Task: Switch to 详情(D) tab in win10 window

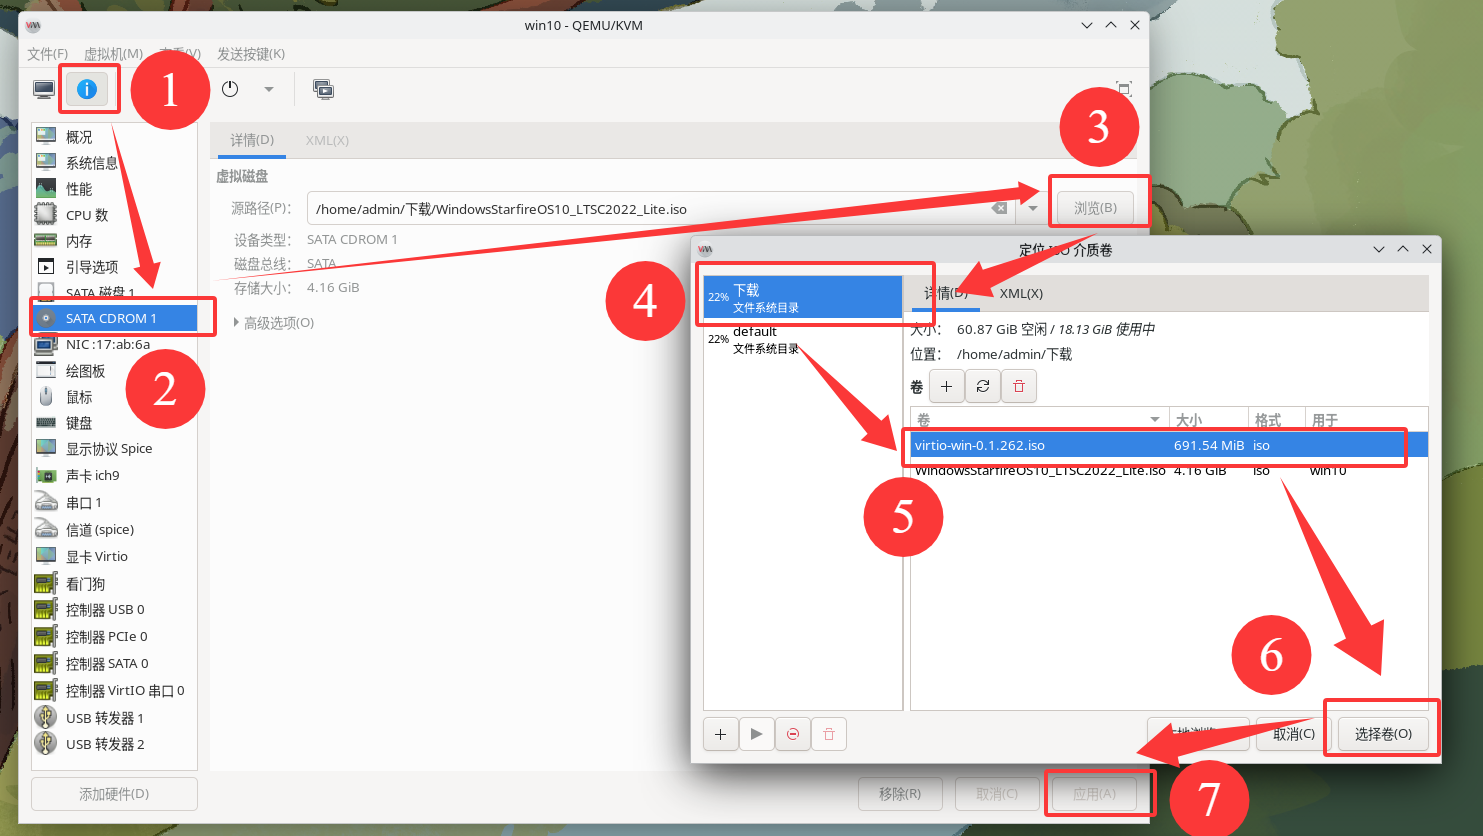Action: [252, 140]
